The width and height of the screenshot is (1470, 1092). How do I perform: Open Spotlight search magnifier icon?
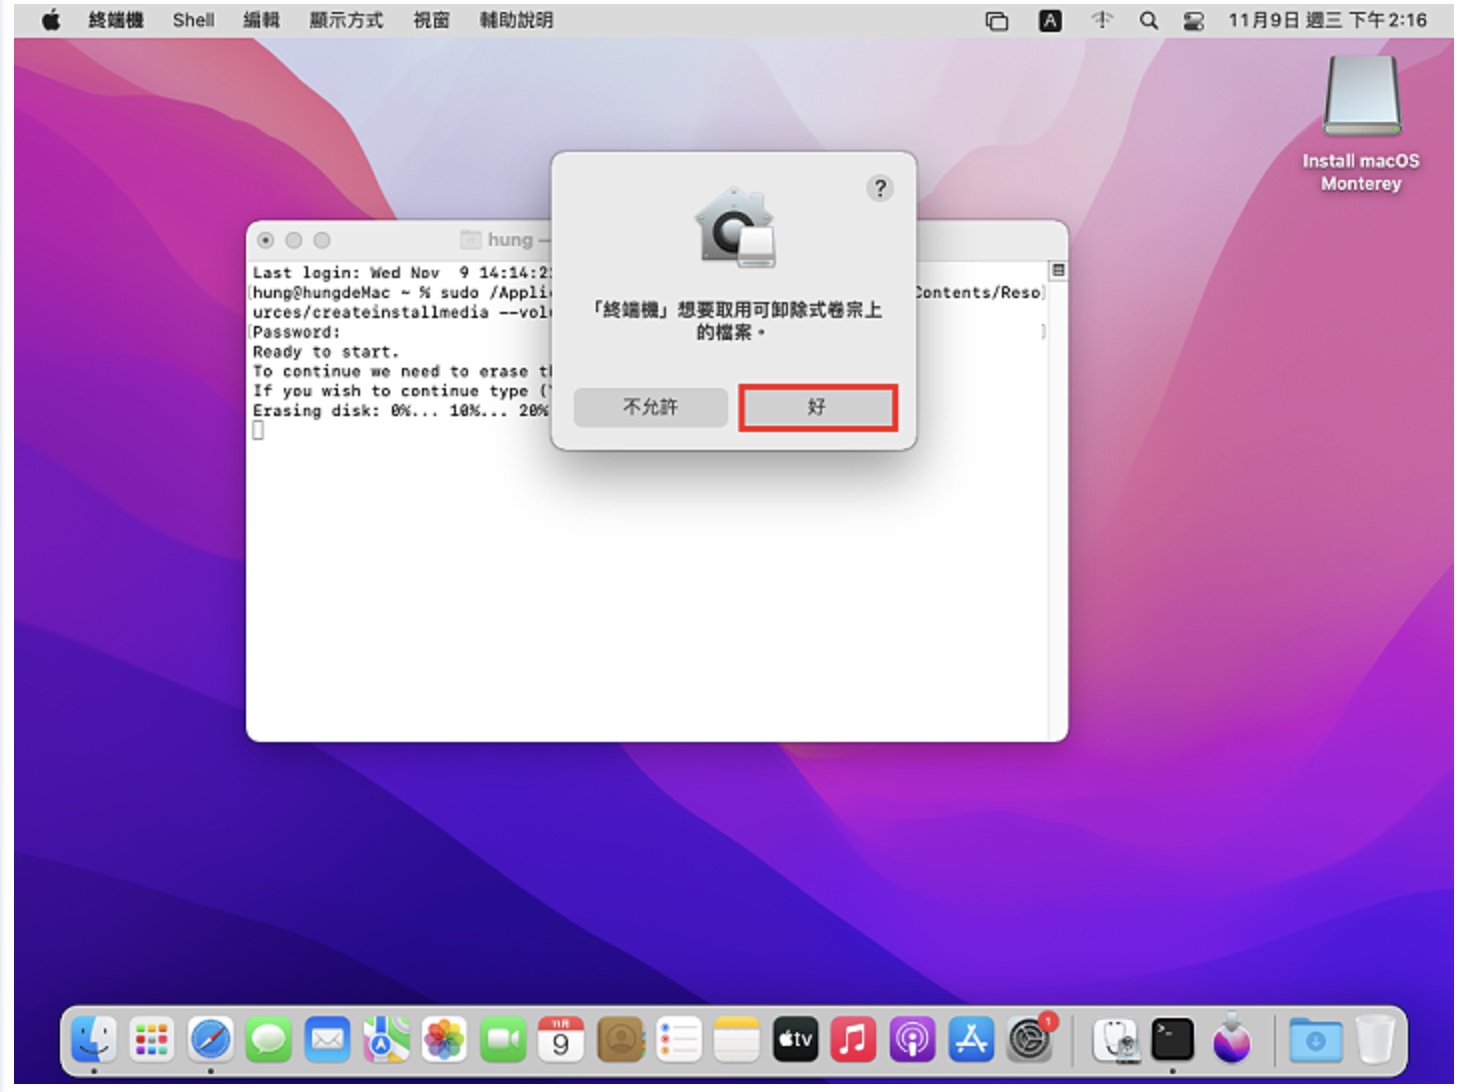click(1149, 20)
